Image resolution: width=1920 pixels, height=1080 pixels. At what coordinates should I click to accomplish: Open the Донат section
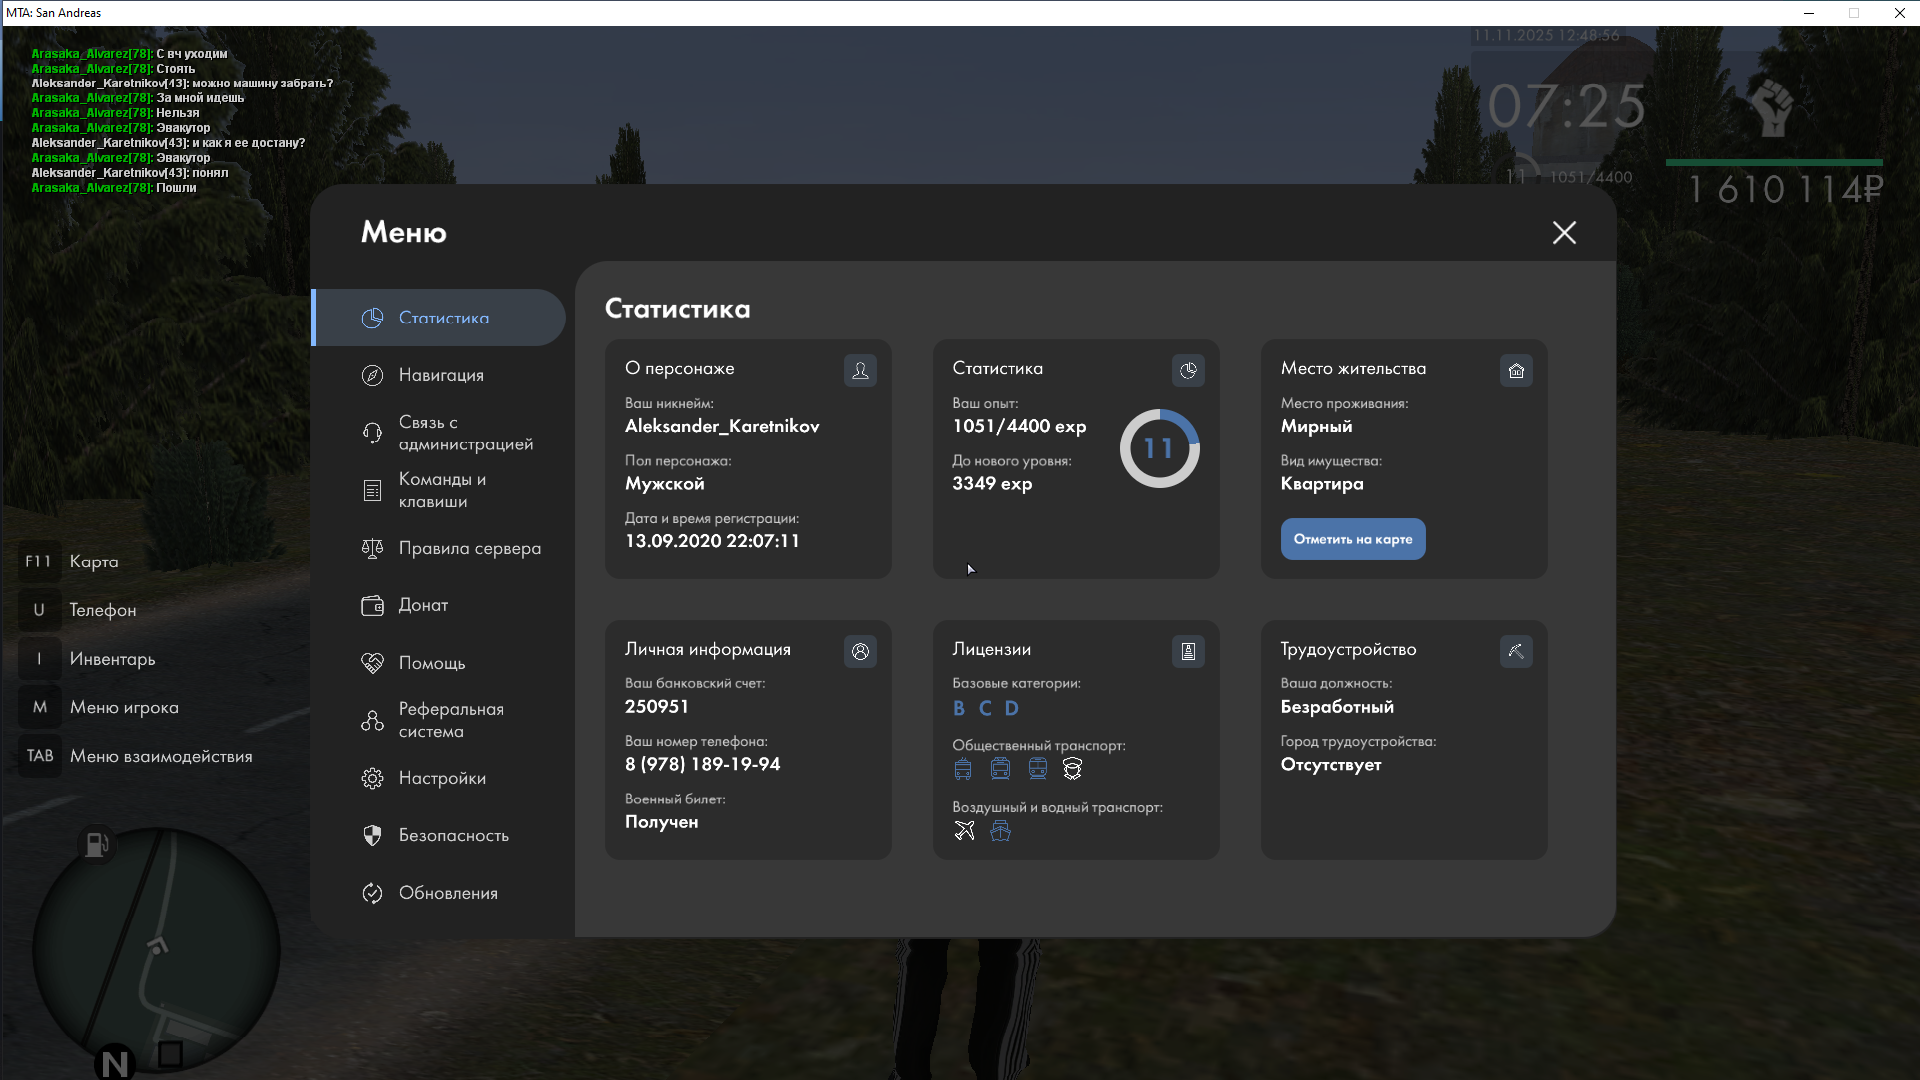click(423, 605)
